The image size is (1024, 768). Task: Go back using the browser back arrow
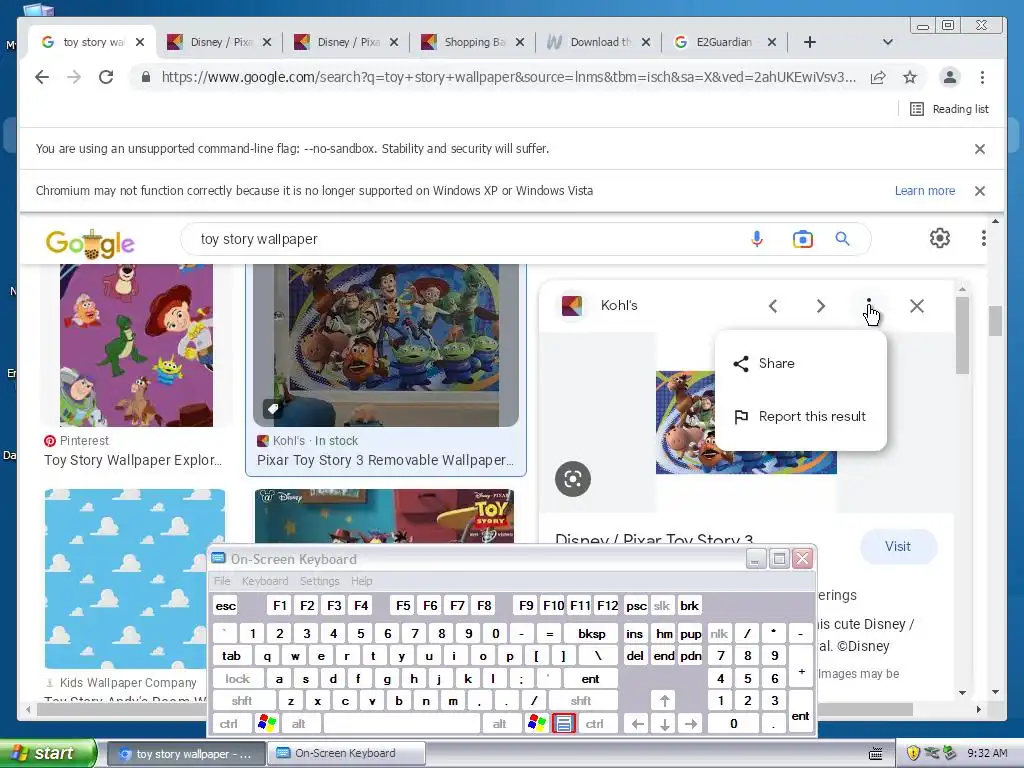[x=42, y=77]
